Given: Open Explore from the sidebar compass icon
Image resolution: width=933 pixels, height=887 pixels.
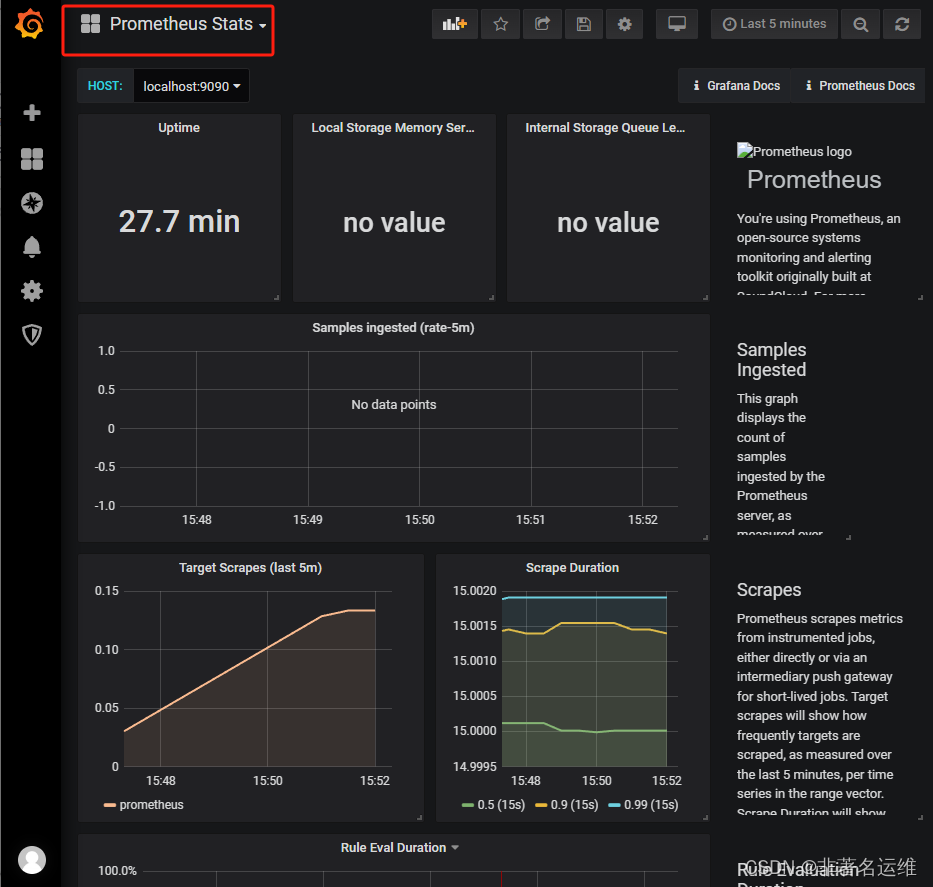Looking at the screenshot, I should coord(31,202).
